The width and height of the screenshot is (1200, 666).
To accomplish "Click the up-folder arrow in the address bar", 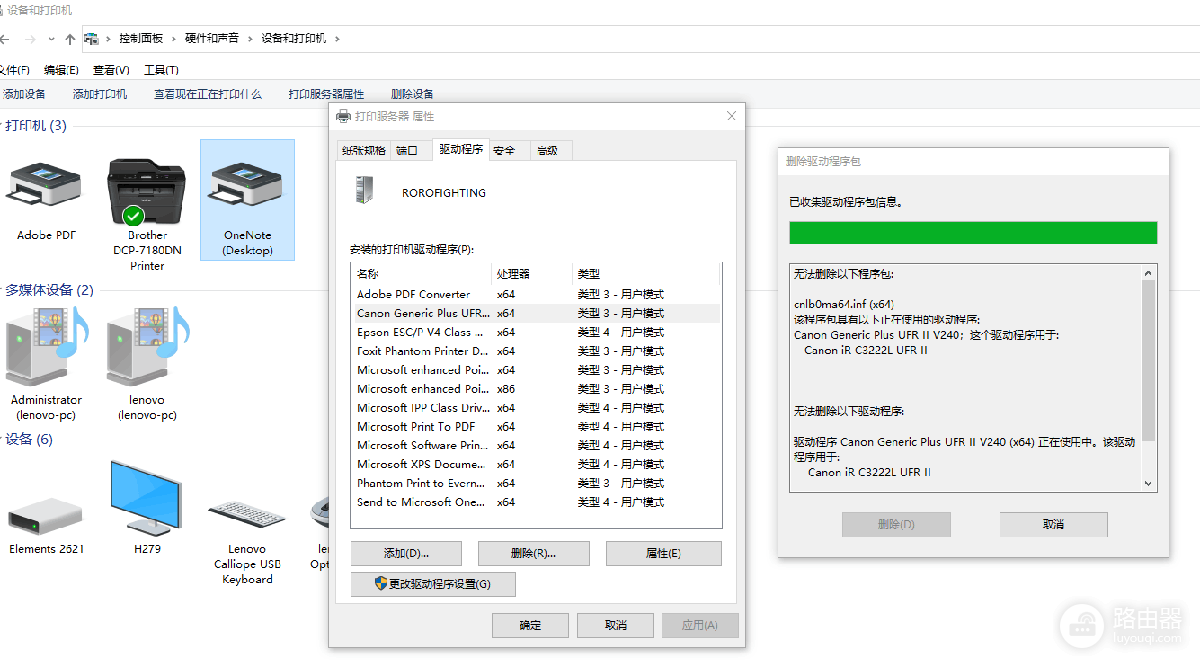I will (x=69, y=39).
